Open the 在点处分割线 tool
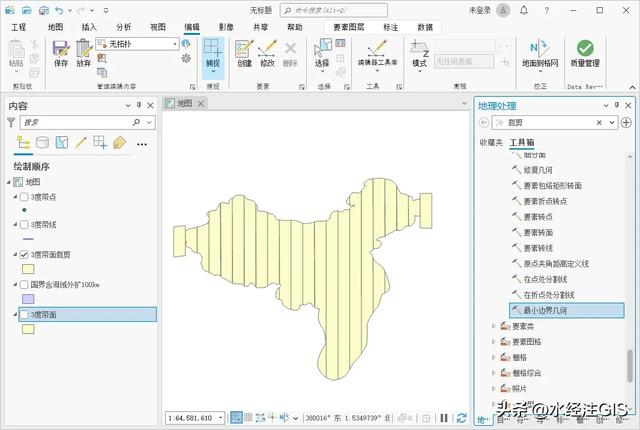The height and width of the screenshot is (430, 640). 545,279
